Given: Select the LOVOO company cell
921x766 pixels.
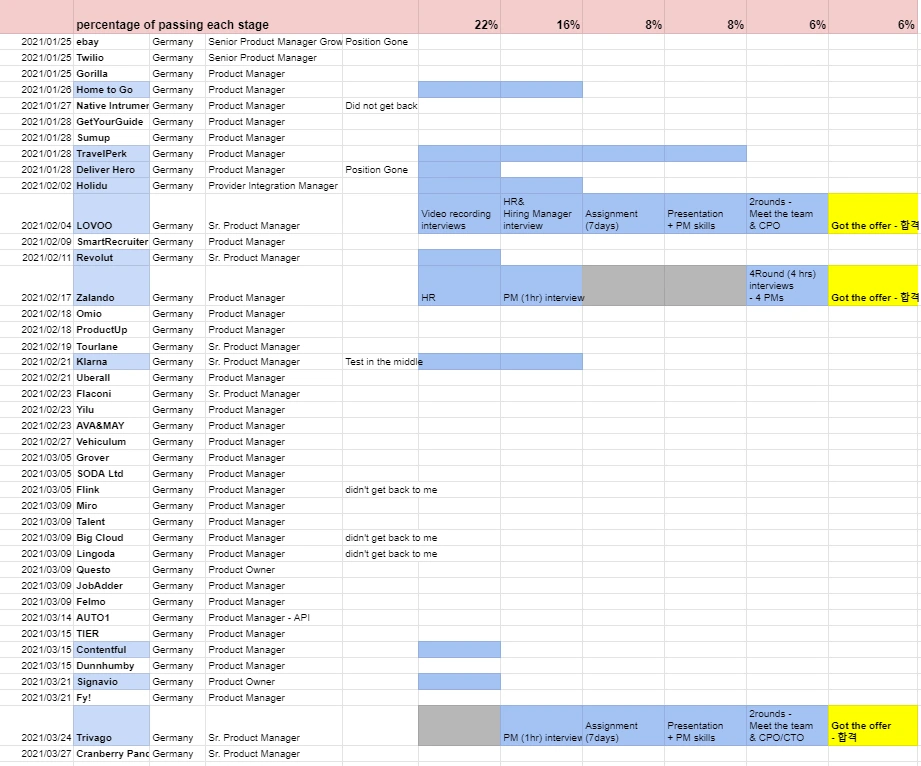Looking at the screenshot, I should [112, 213].
